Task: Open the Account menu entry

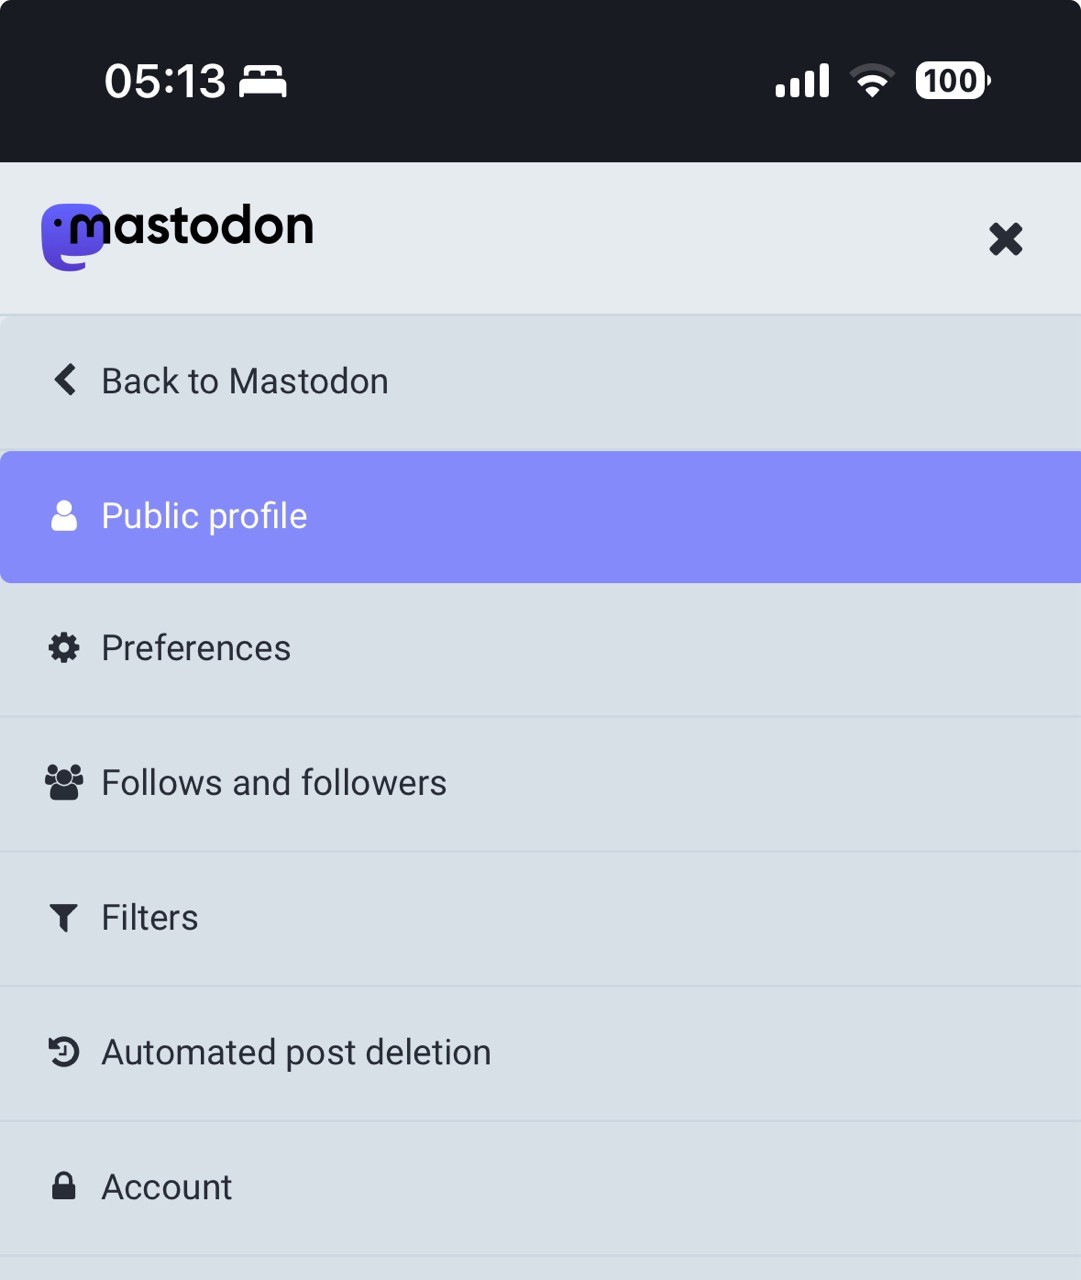Action: pyautogui.click(x=167, y=1187)
